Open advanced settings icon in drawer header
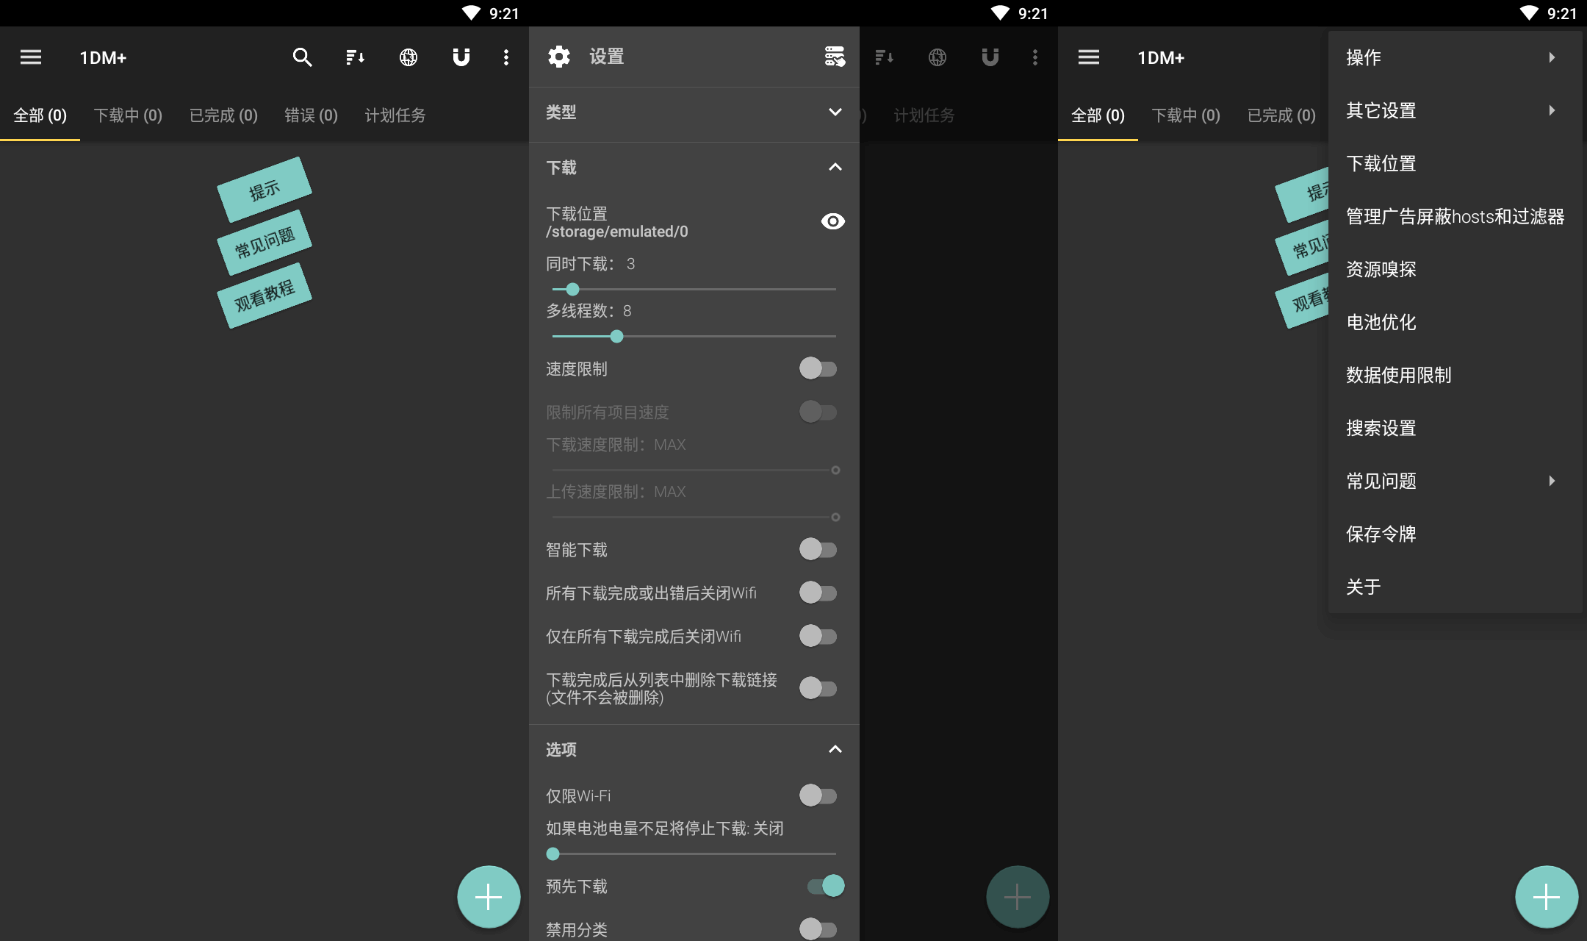Screen dimensions: 1587x941 click(x=835, y=57)
